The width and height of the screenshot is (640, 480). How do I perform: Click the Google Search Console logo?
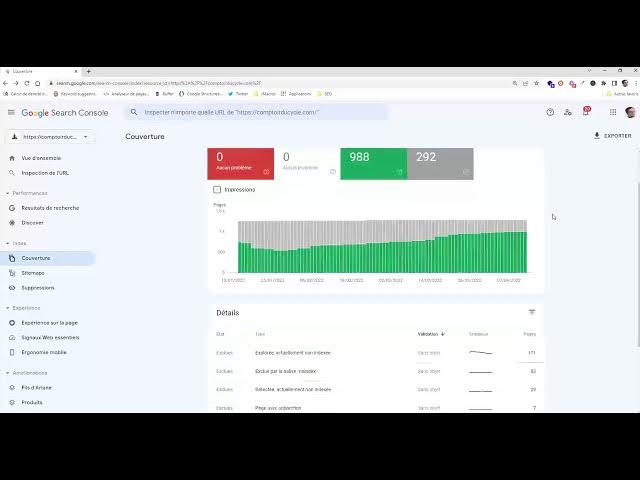(64, 113)
